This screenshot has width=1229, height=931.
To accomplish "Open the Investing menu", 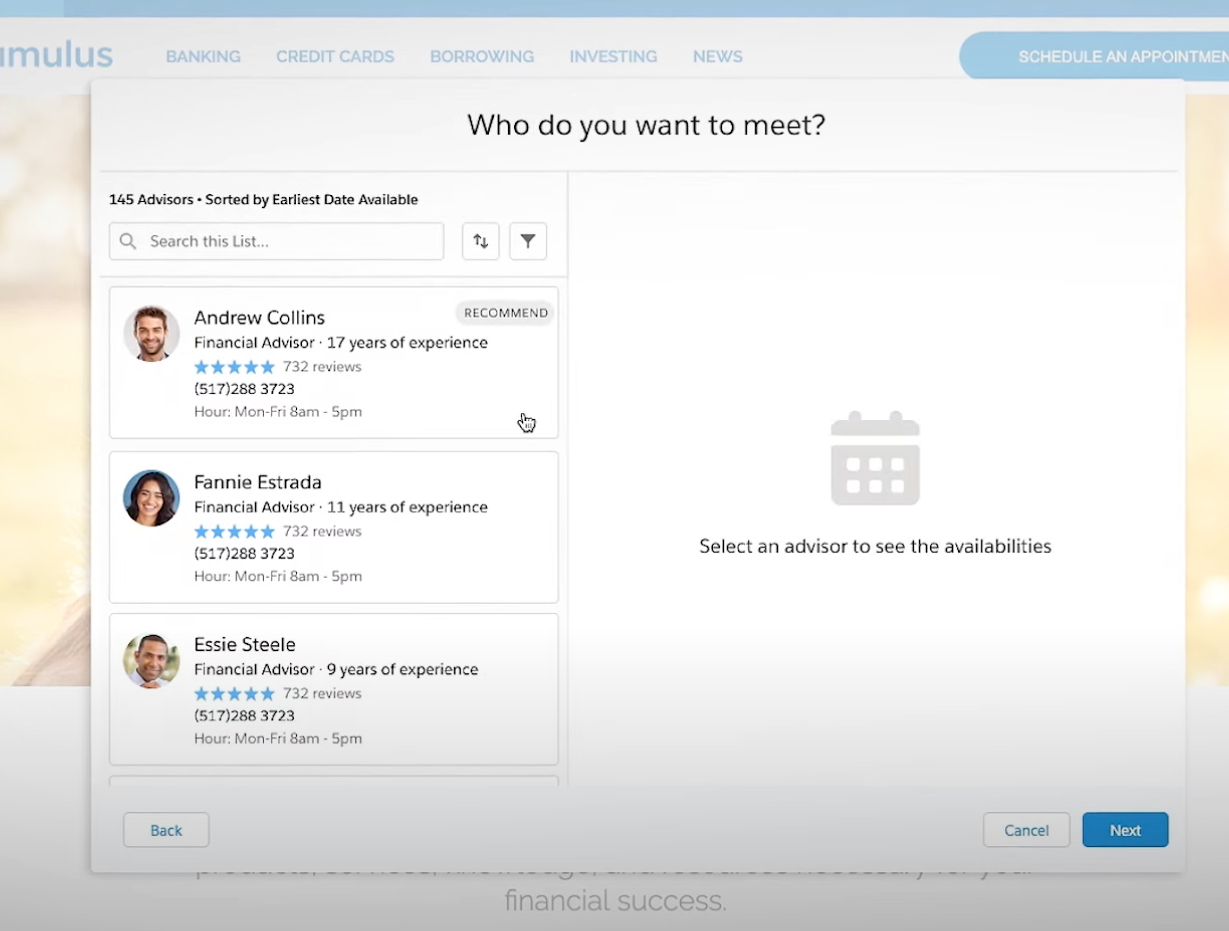I will coord(613,57).
